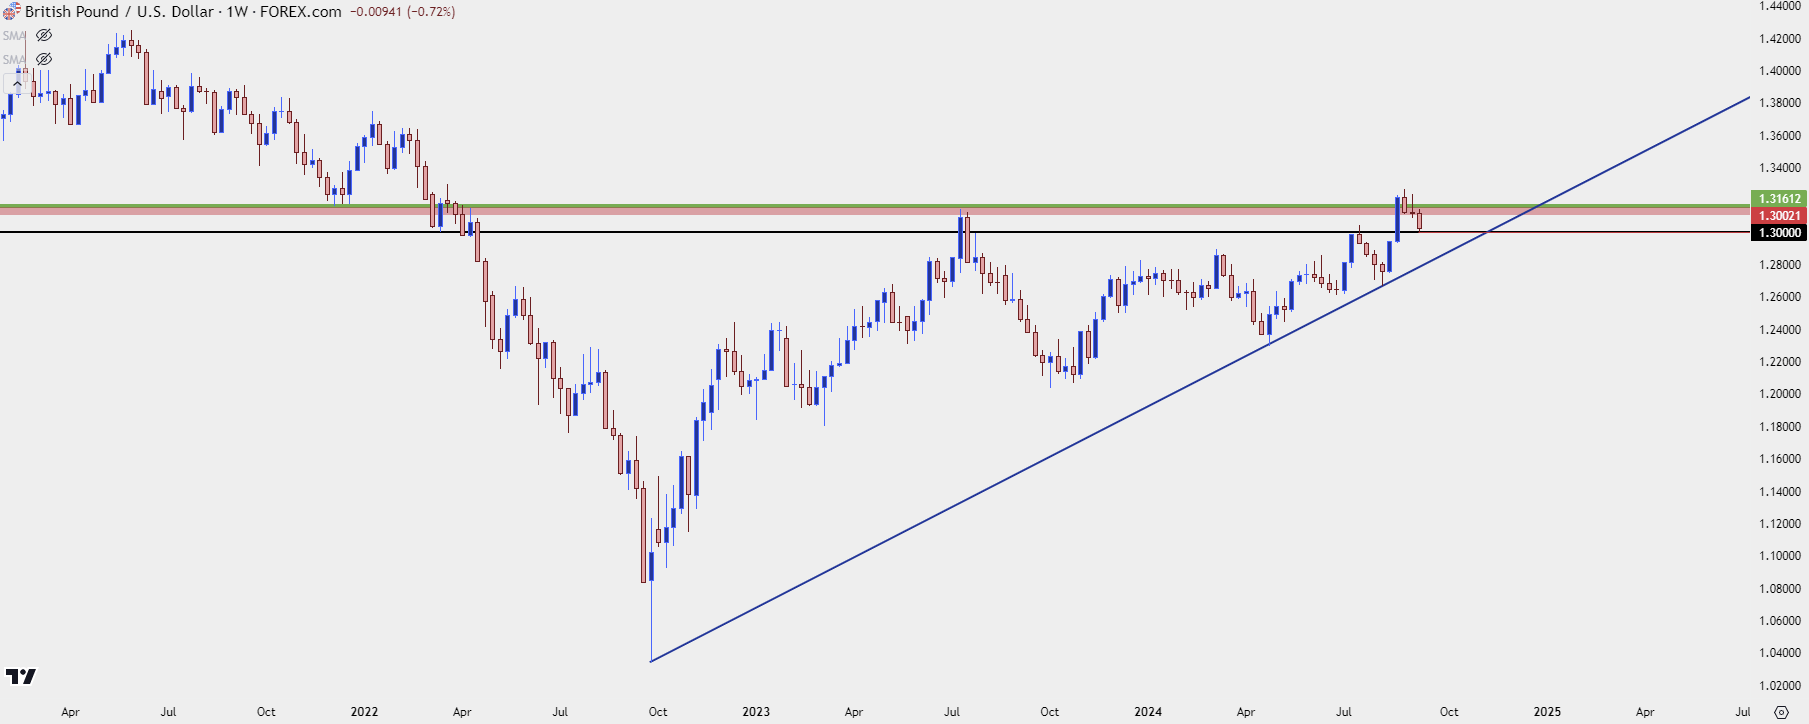This screenshot has width=1809, height=724.
Task: Select the first SMA legend label
Action: tap(14, 35)
